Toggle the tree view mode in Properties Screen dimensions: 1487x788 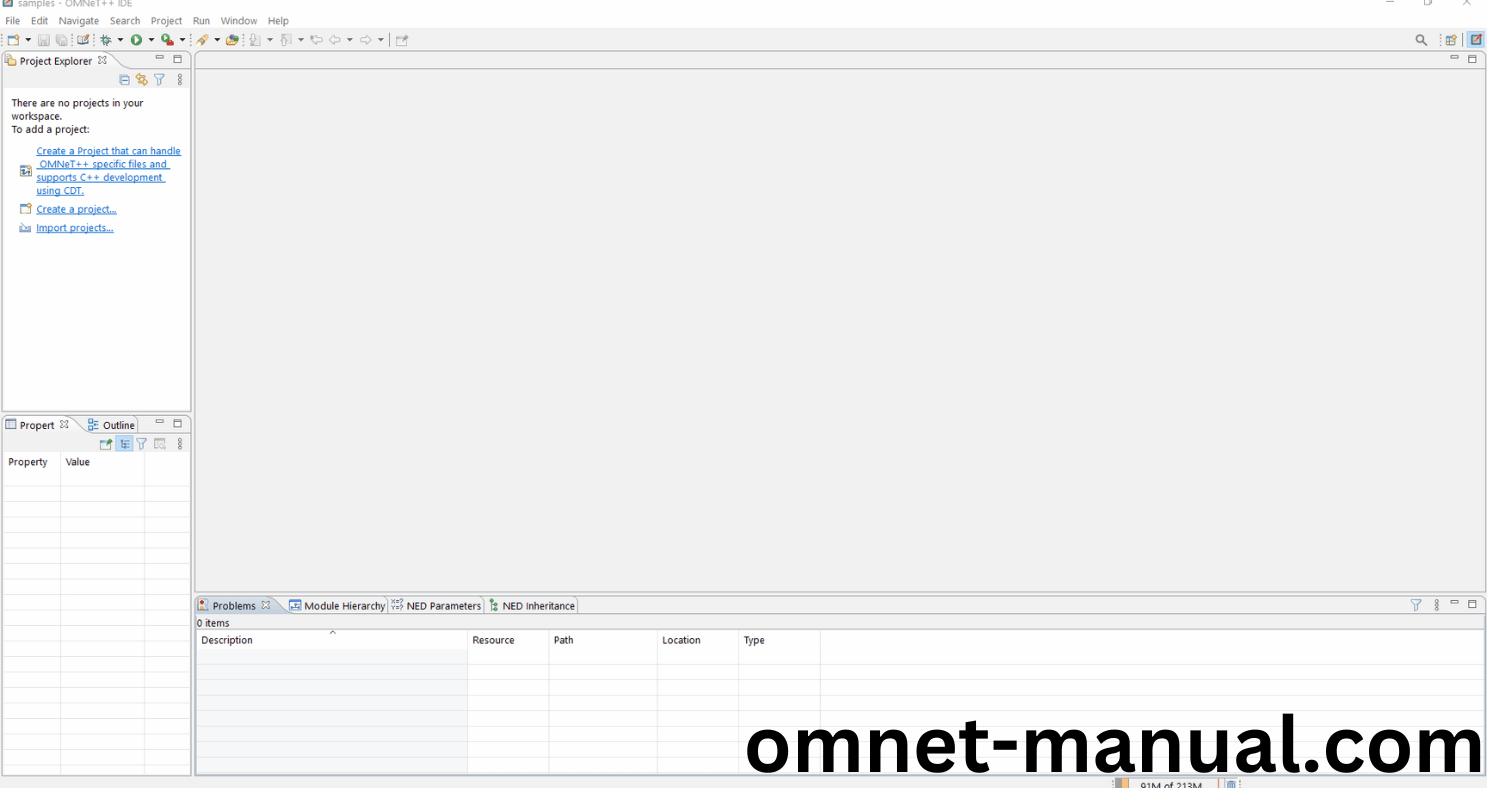point(124,443)
